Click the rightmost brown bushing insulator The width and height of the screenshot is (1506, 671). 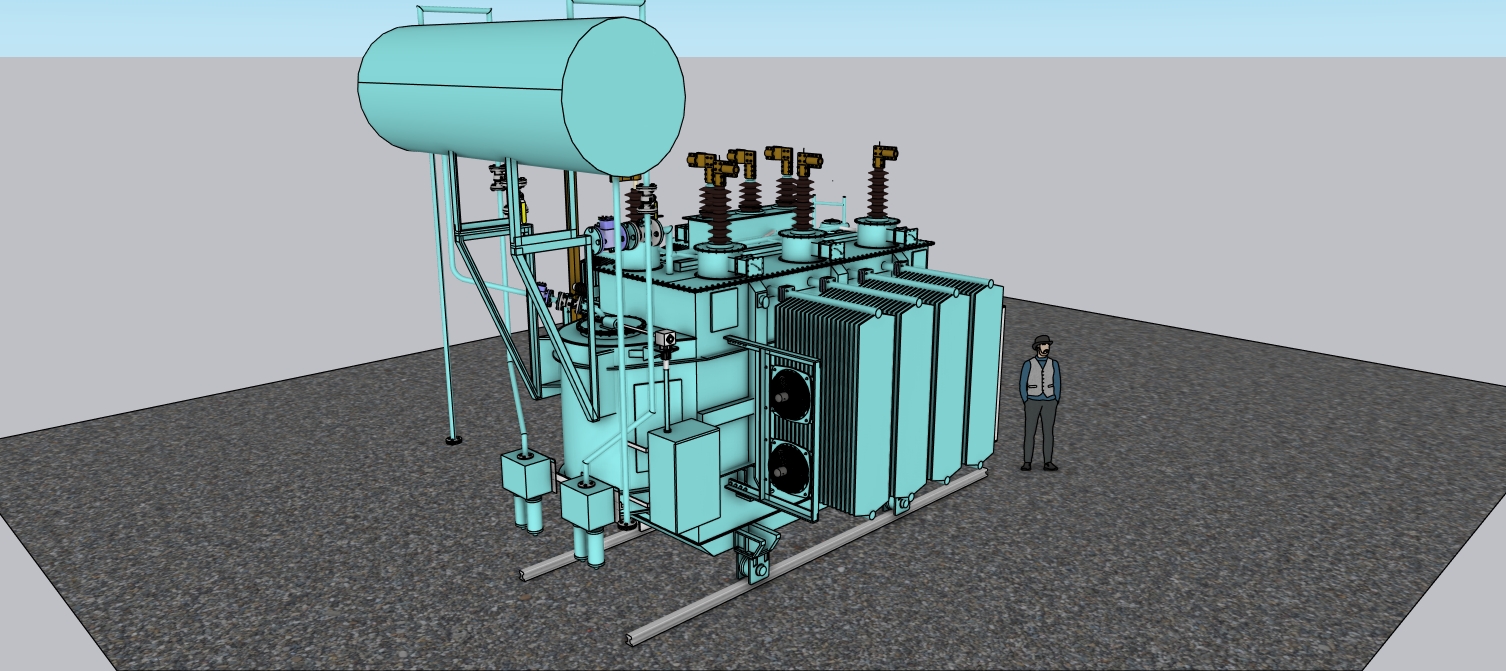[880, 192]
